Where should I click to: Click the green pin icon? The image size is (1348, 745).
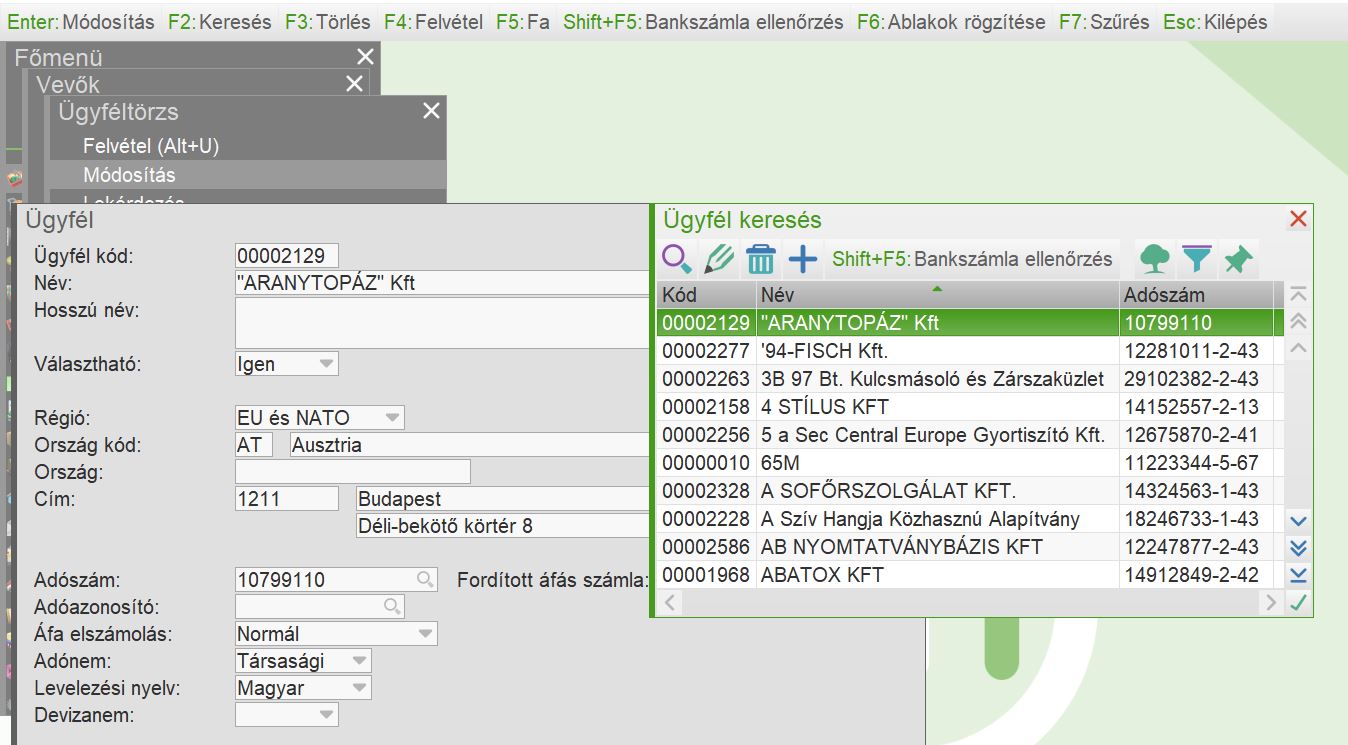coord(1238,260)
